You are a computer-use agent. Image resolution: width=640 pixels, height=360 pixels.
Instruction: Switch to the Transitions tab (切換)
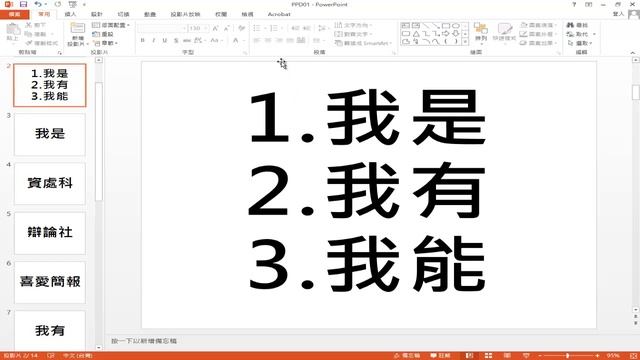[123, 14]
